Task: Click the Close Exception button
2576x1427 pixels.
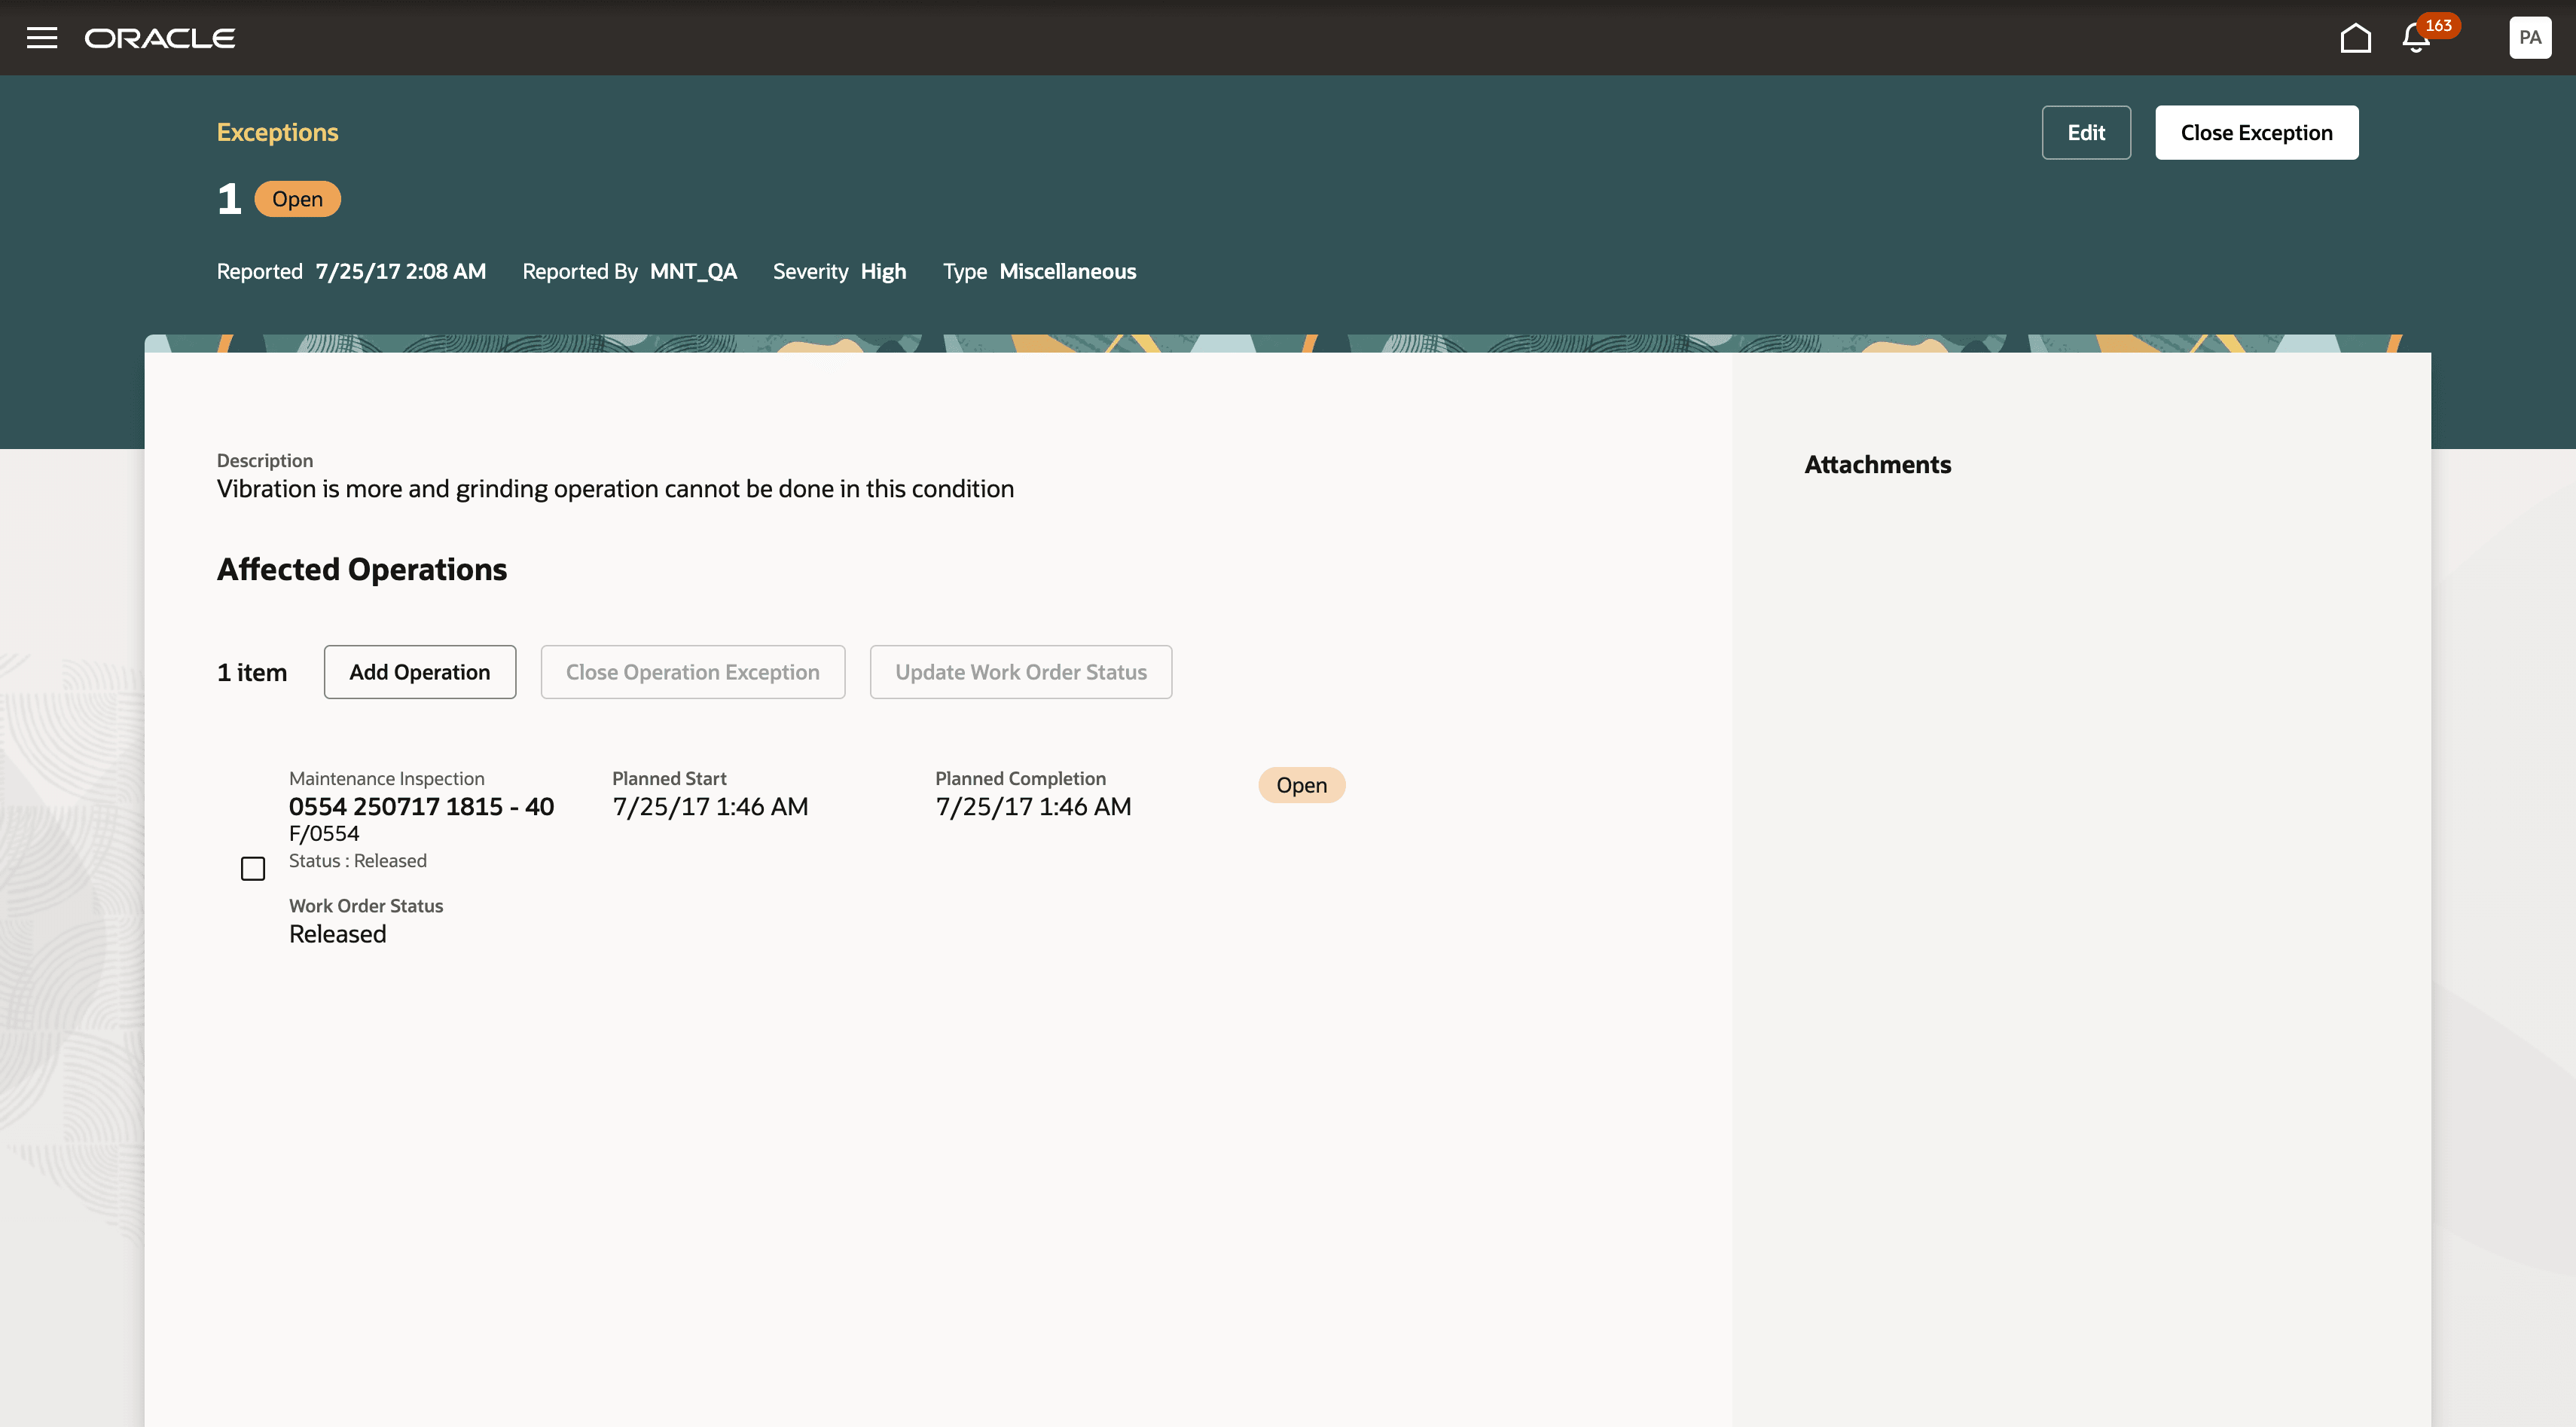Action: [x=2257, y=131]
